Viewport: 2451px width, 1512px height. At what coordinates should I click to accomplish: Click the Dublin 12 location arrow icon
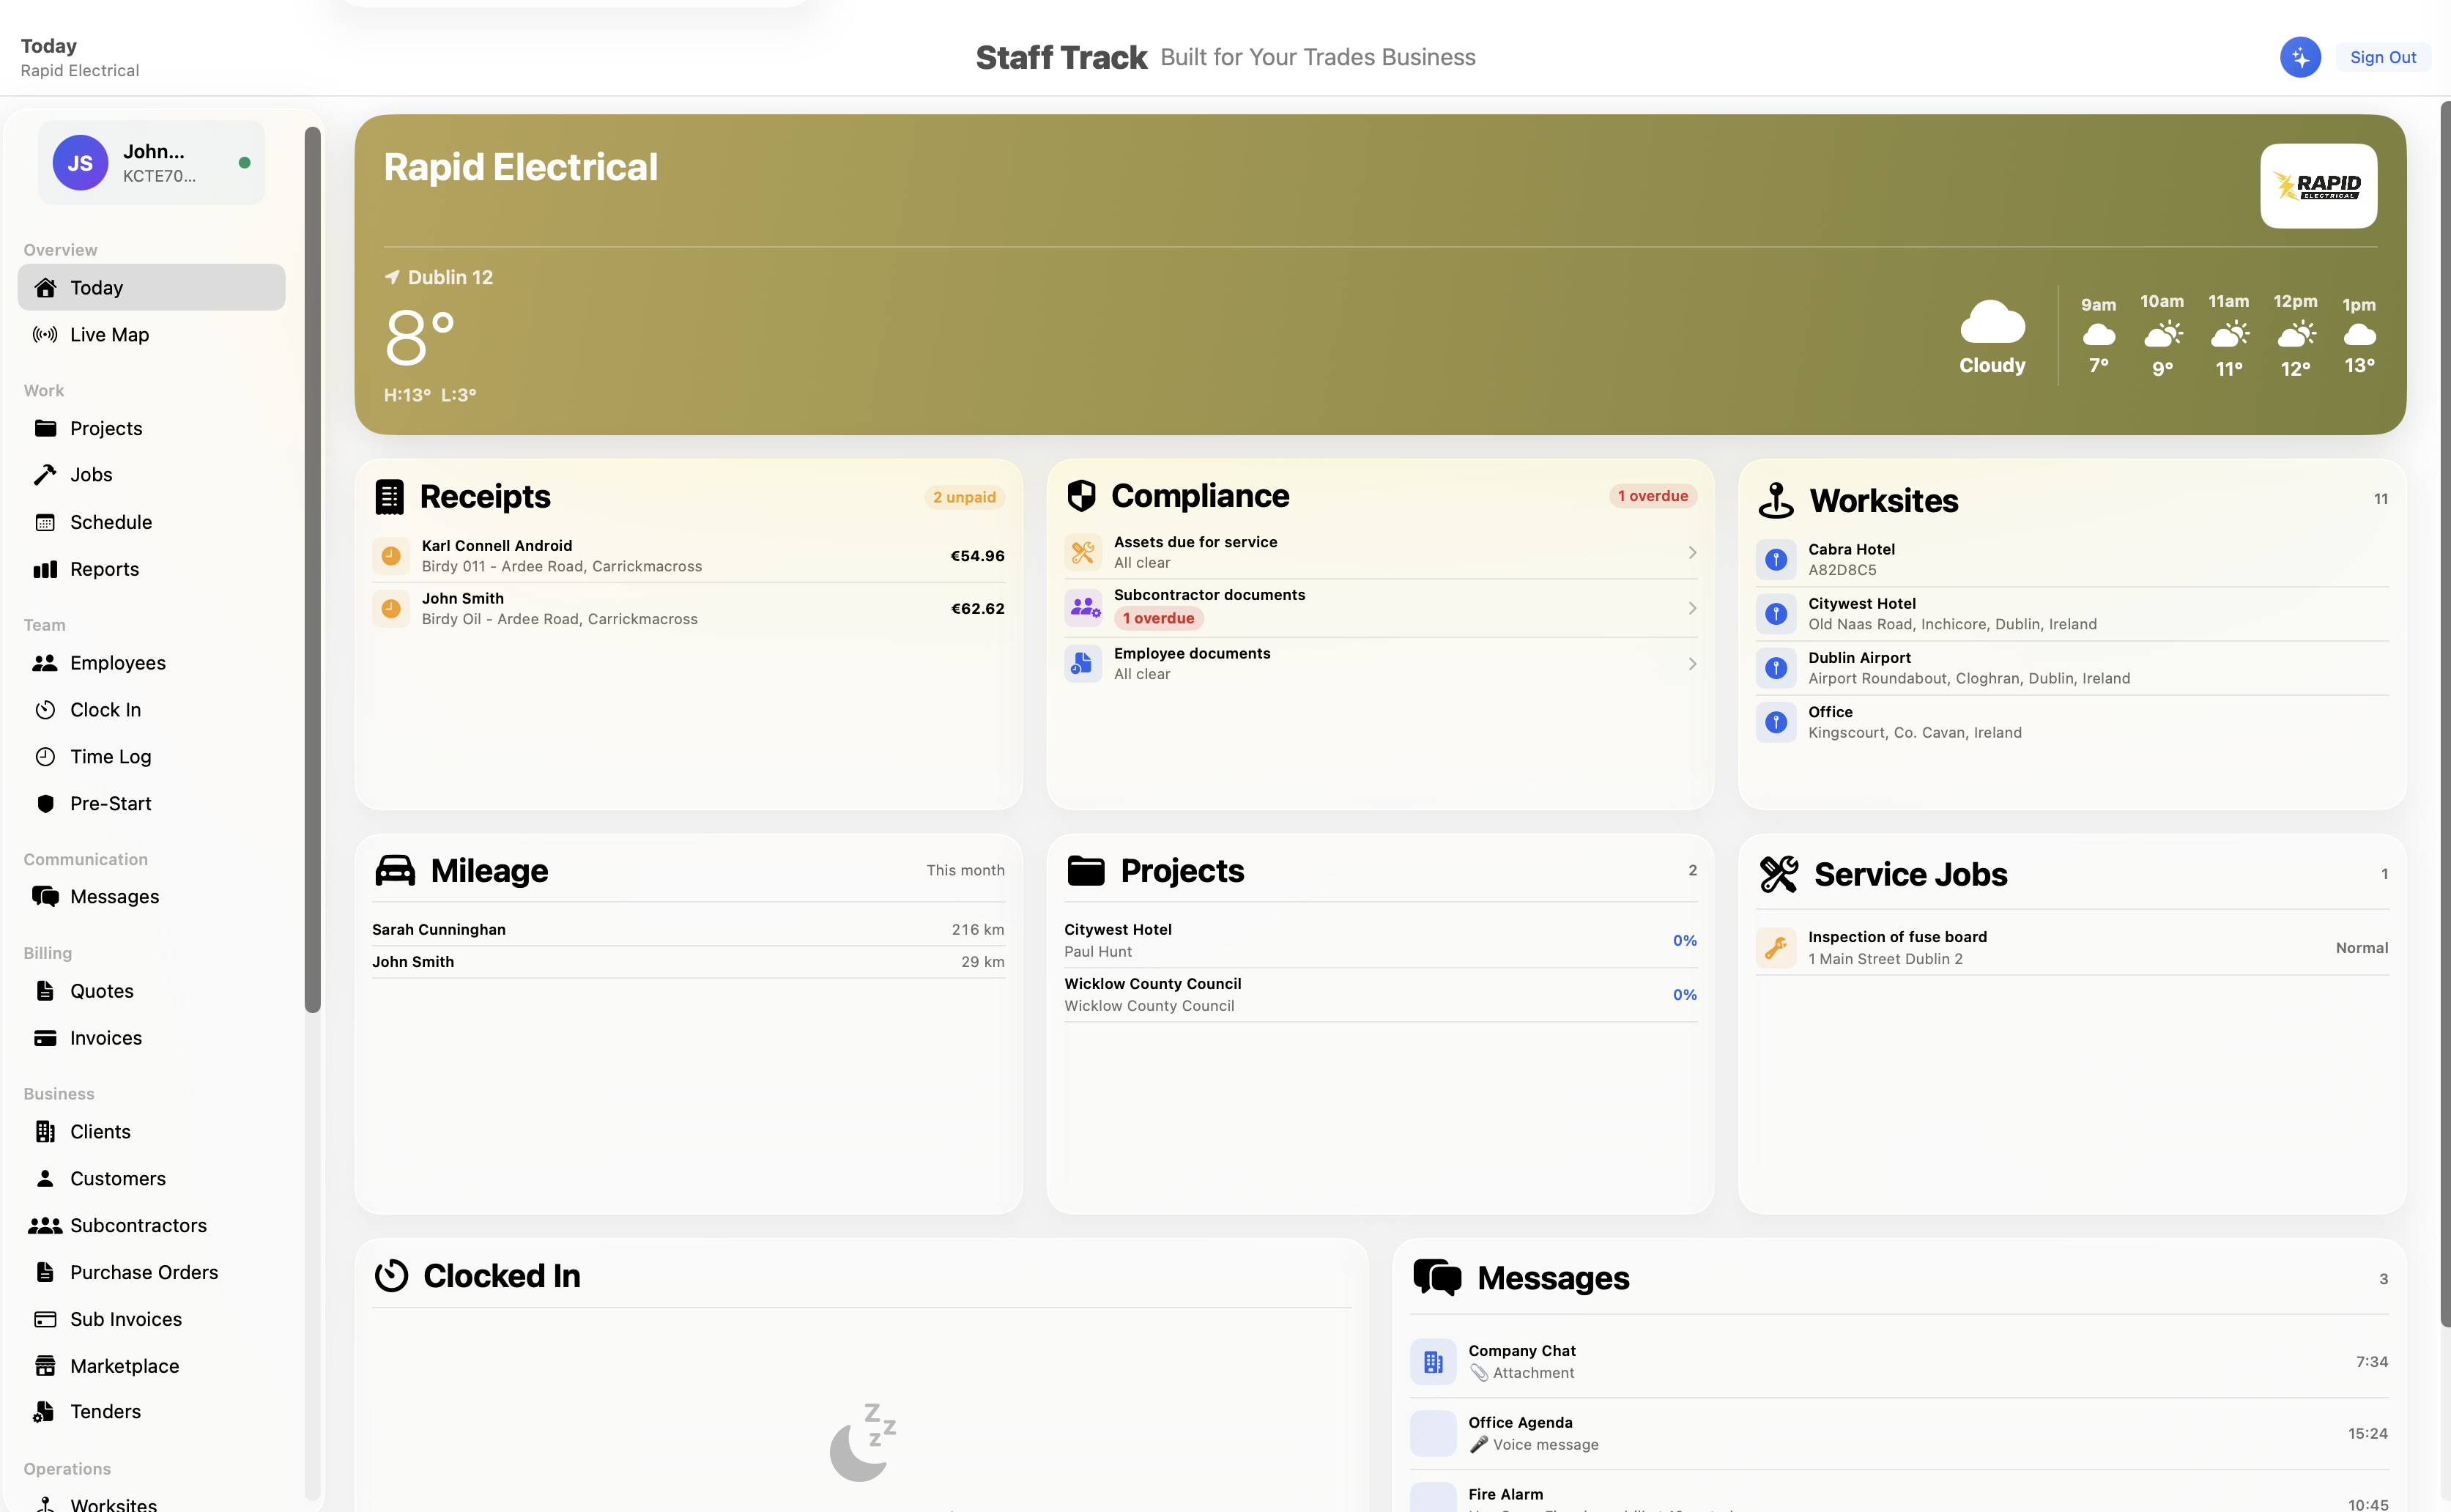[392, 277]
